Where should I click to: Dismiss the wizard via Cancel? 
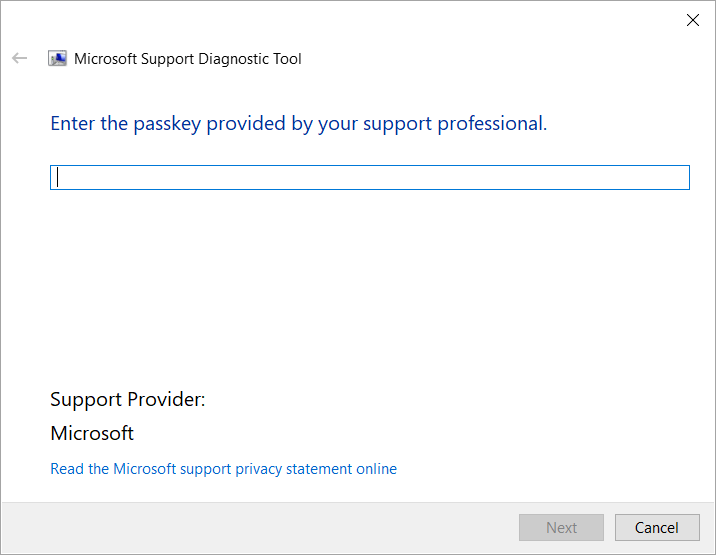point(657,528)
